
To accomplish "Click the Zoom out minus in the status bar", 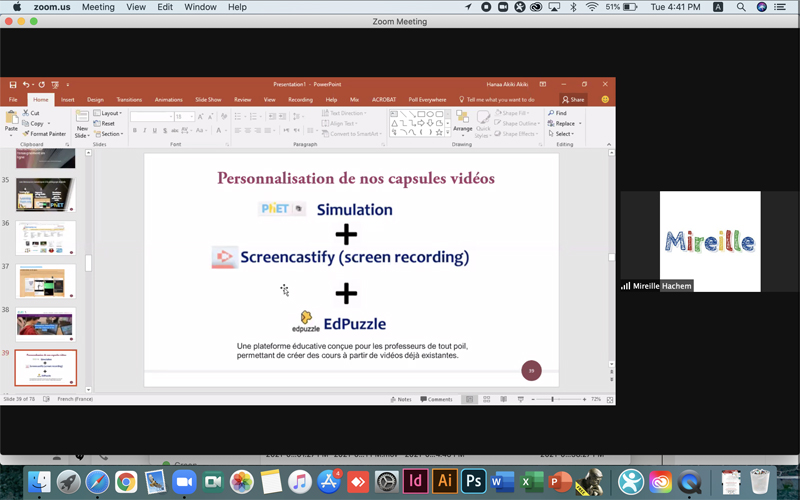I will (533, 399).
